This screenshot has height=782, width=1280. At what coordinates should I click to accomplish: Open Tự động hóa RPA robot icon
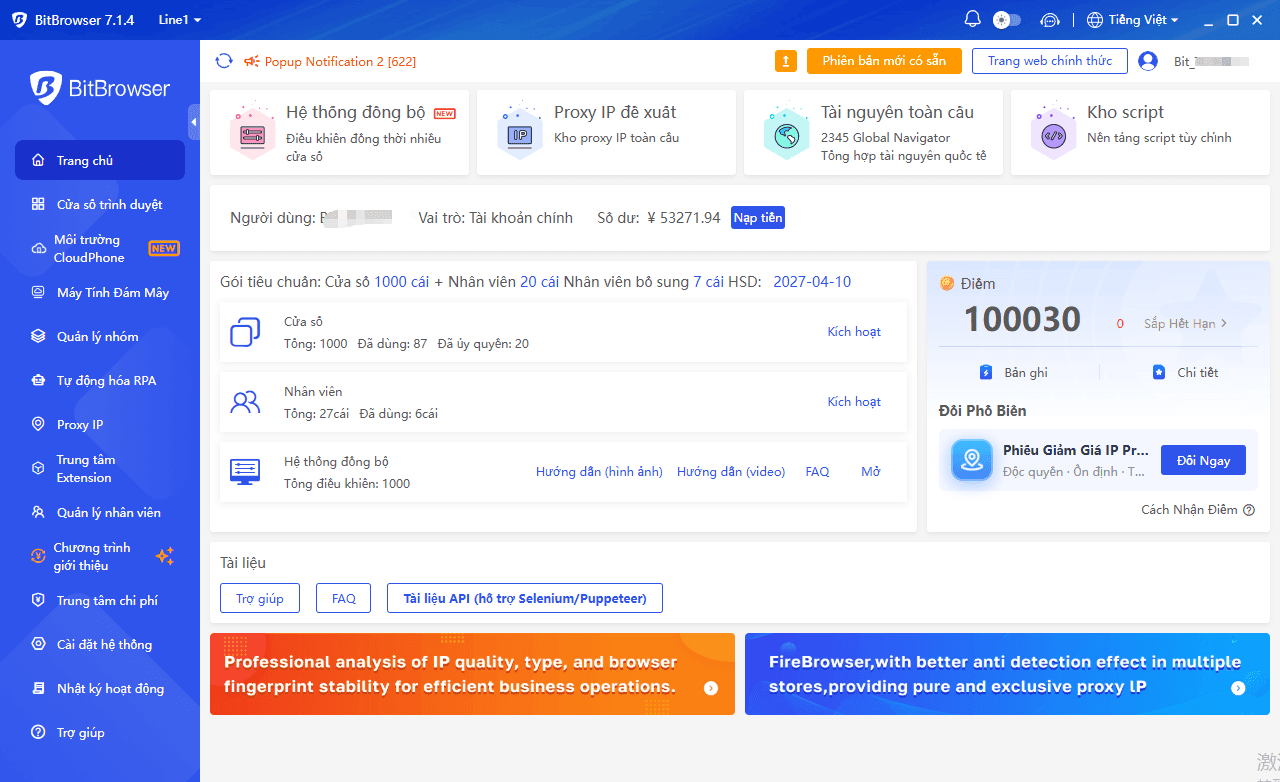click(38, 380)
